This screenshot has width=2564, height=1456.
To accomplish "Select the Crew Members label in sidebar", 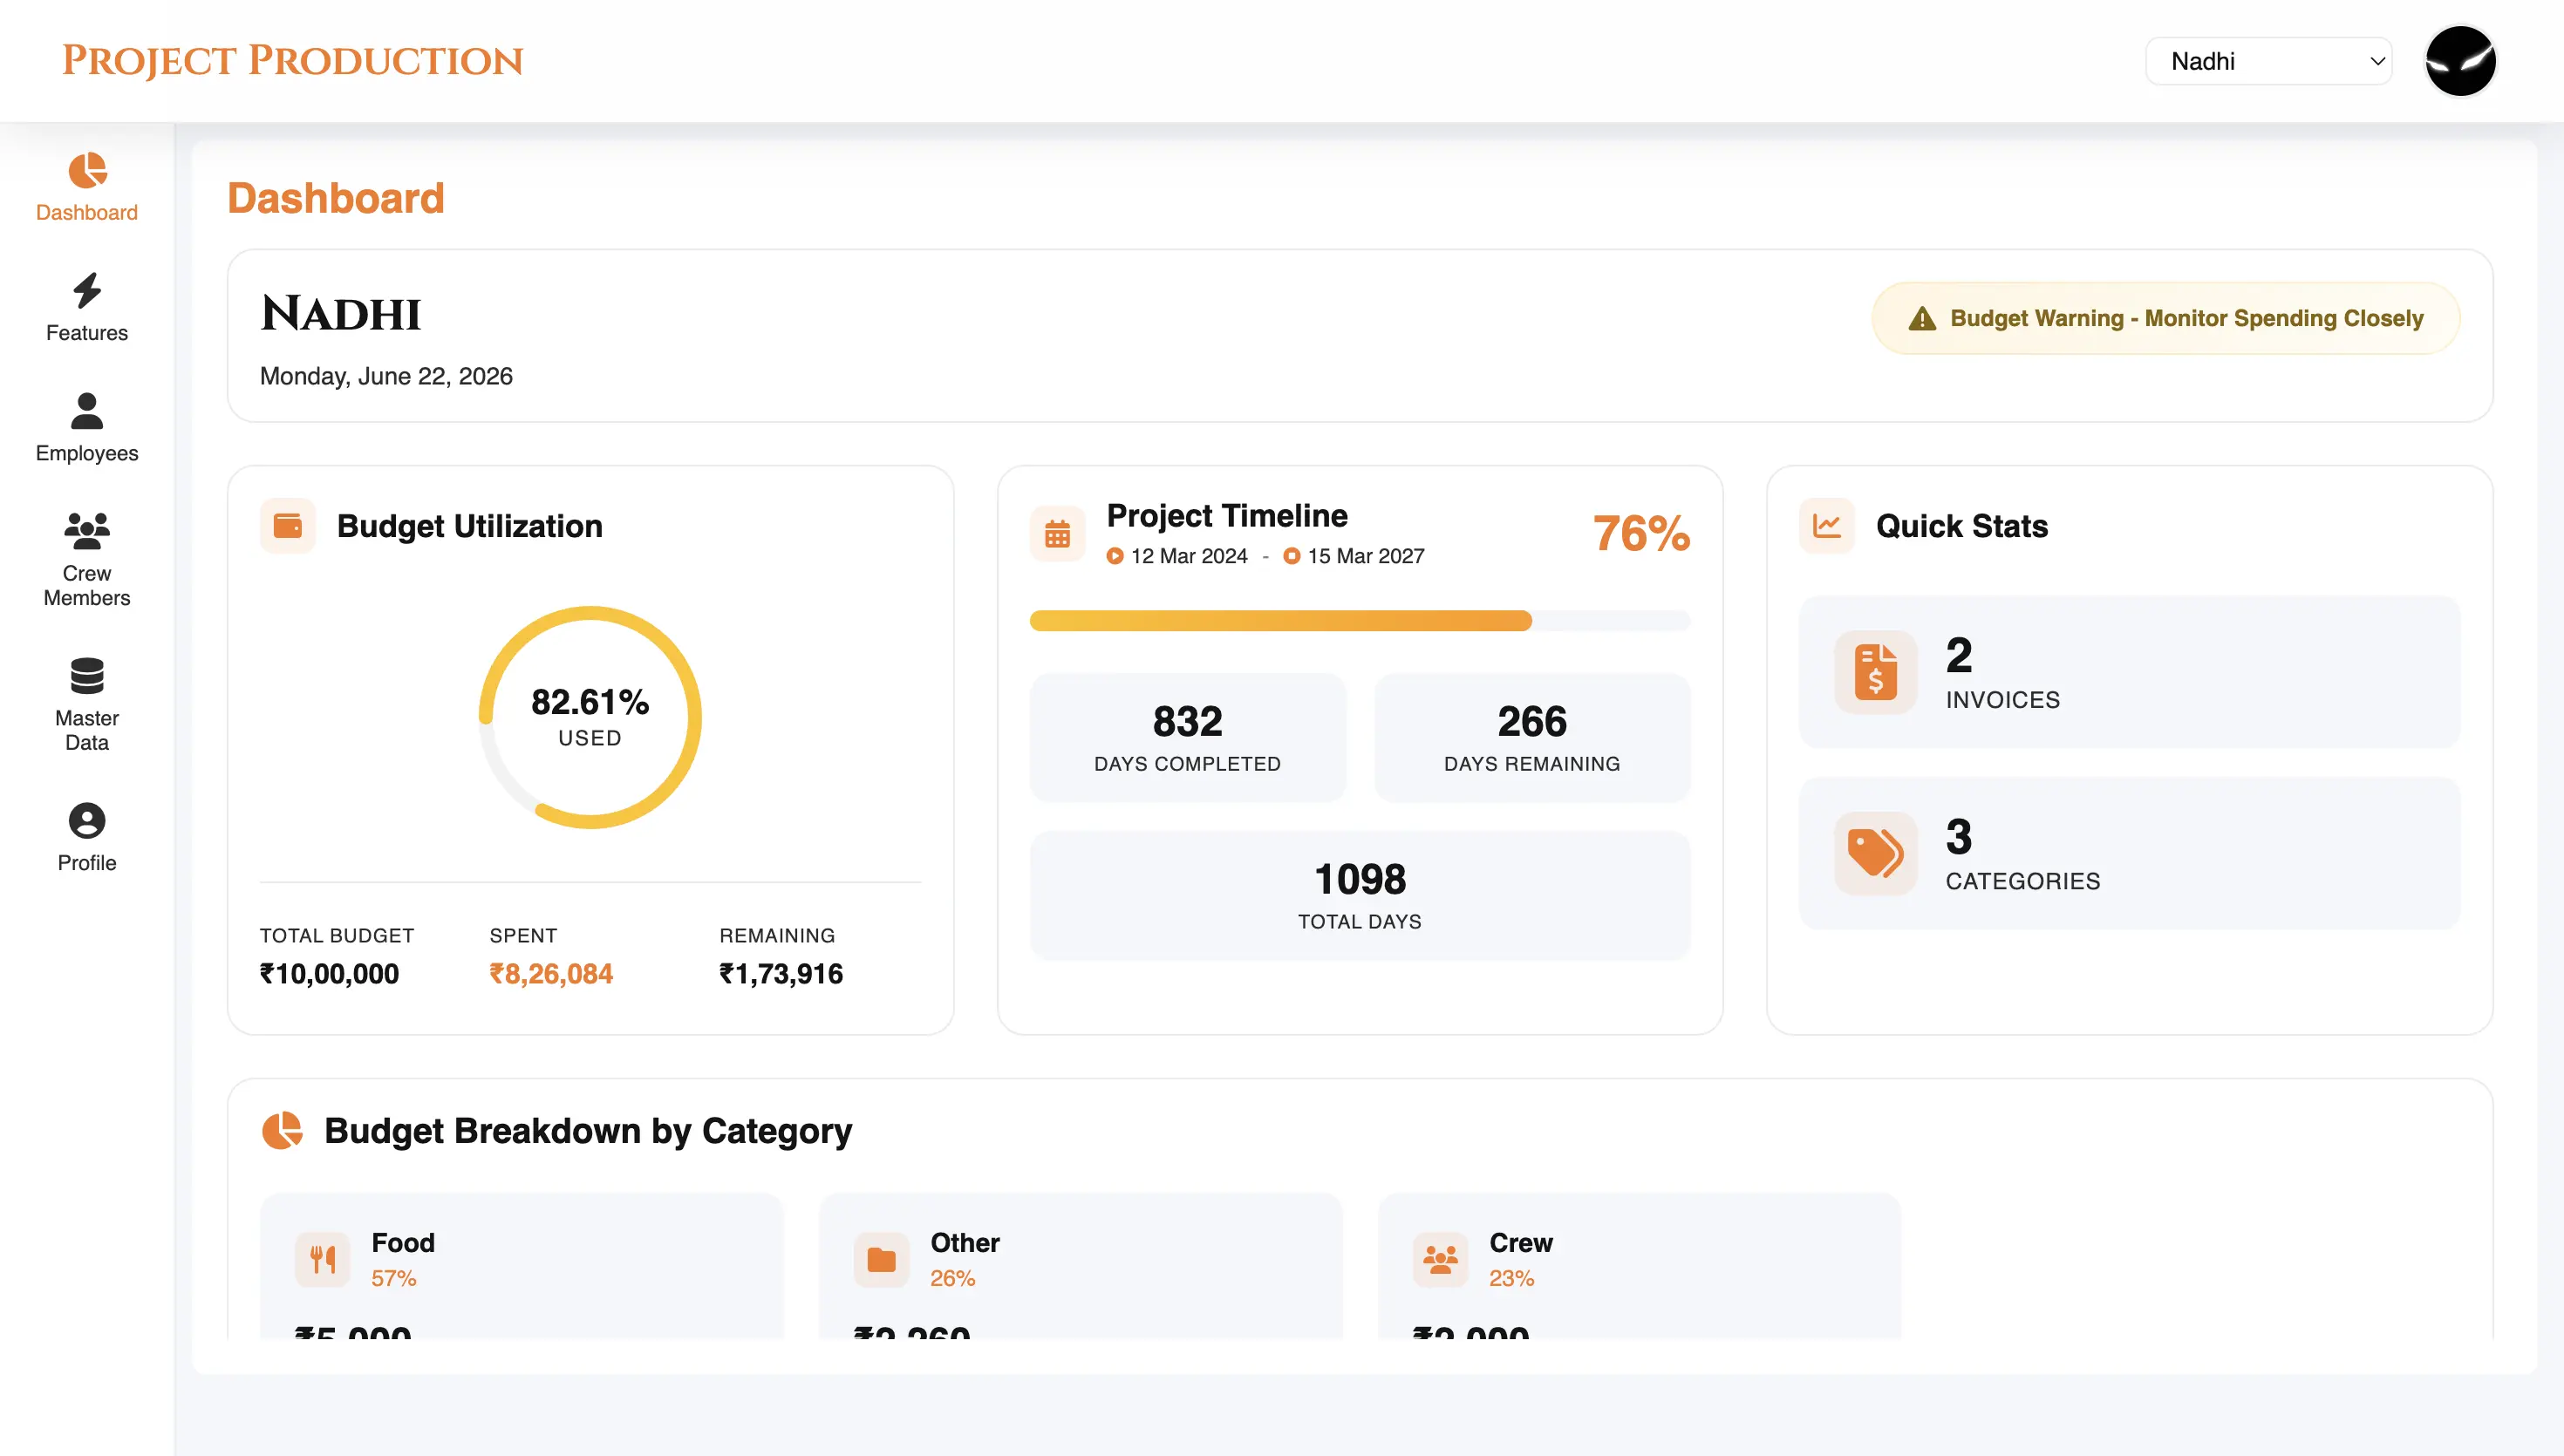I will point(87,586).
